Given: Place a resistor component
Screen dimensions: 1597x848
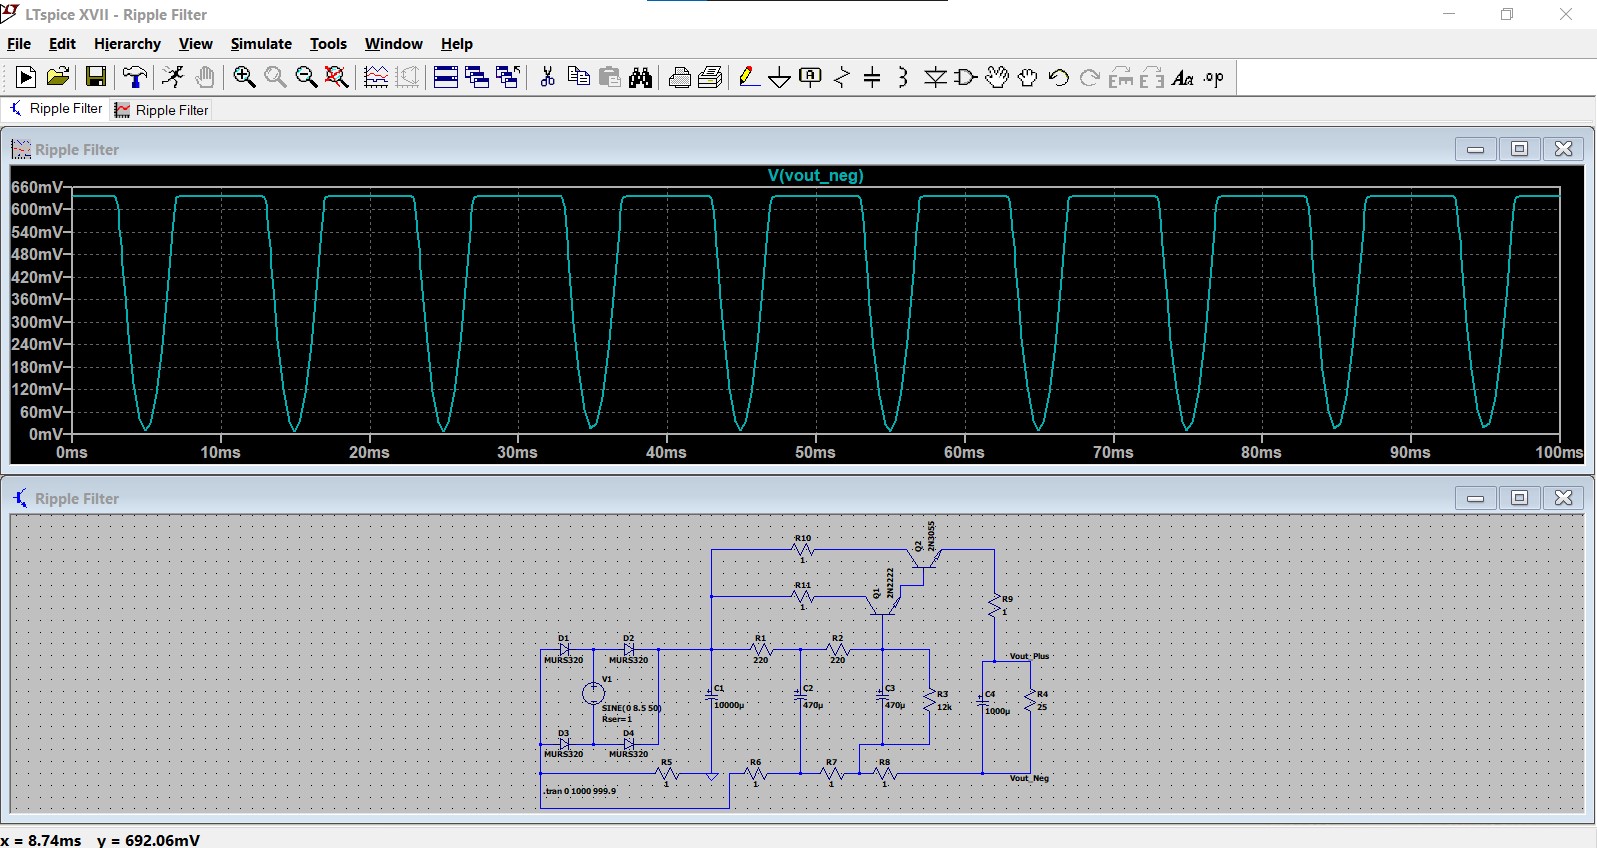Looking at the screenshot, I should (x=842, y=77).
